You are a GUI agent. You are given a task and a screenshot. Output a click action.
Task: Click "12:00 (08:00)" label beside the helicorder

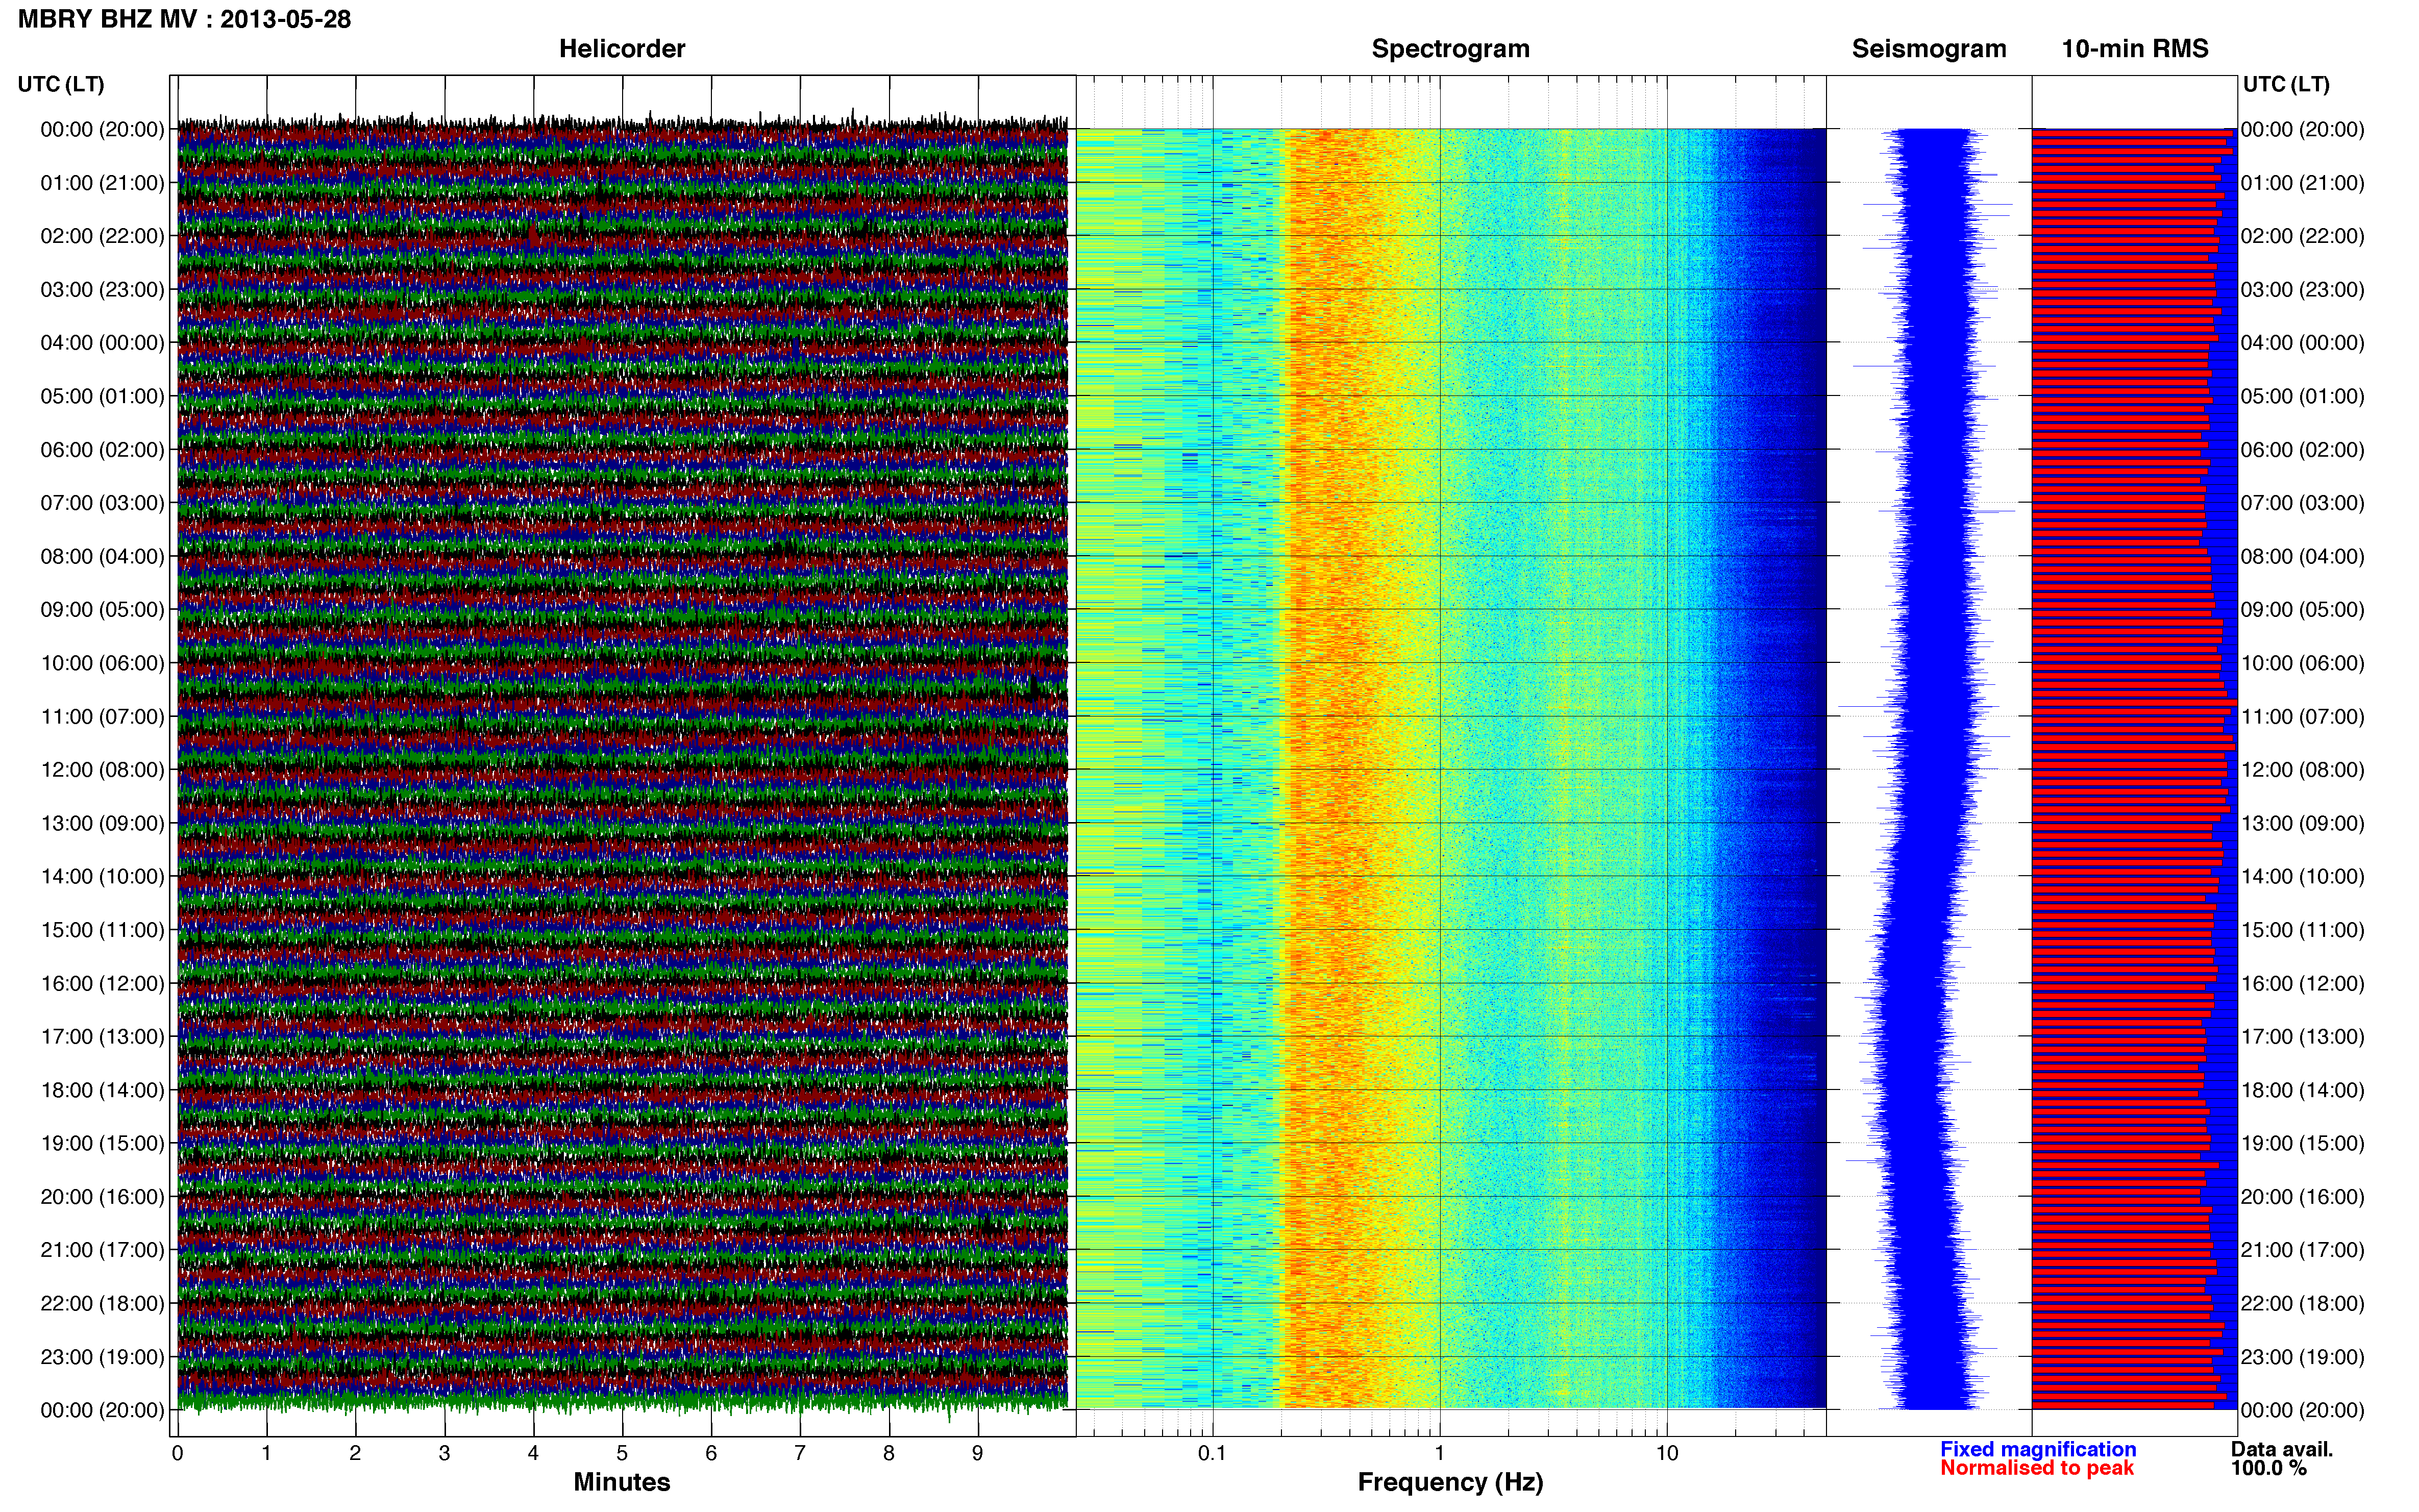pos(102,770)
